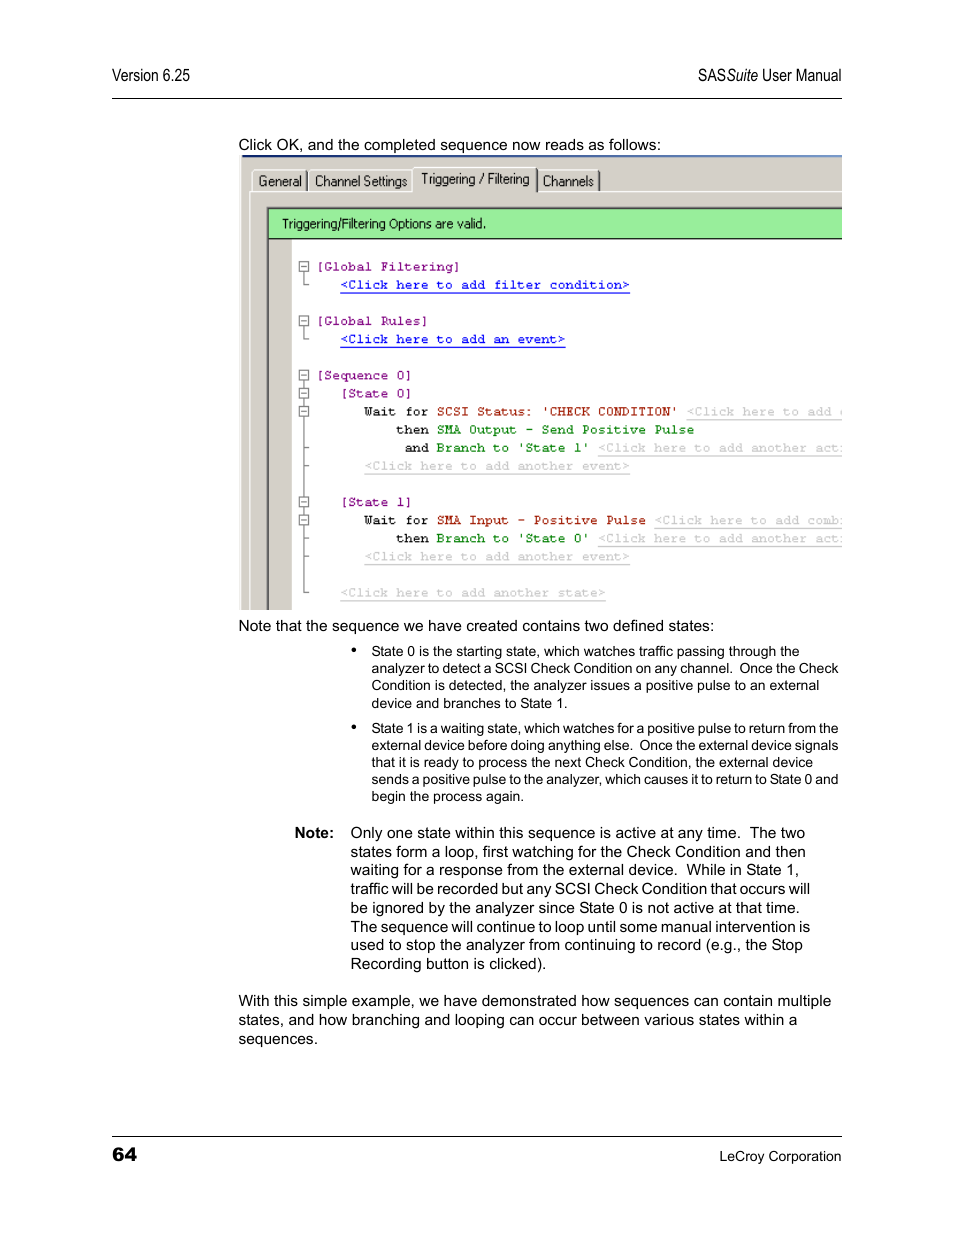This screenshot has height=1235, width=954.
Task: Edit Branch to 'State 1' action
Action: (x=512, y=448)
